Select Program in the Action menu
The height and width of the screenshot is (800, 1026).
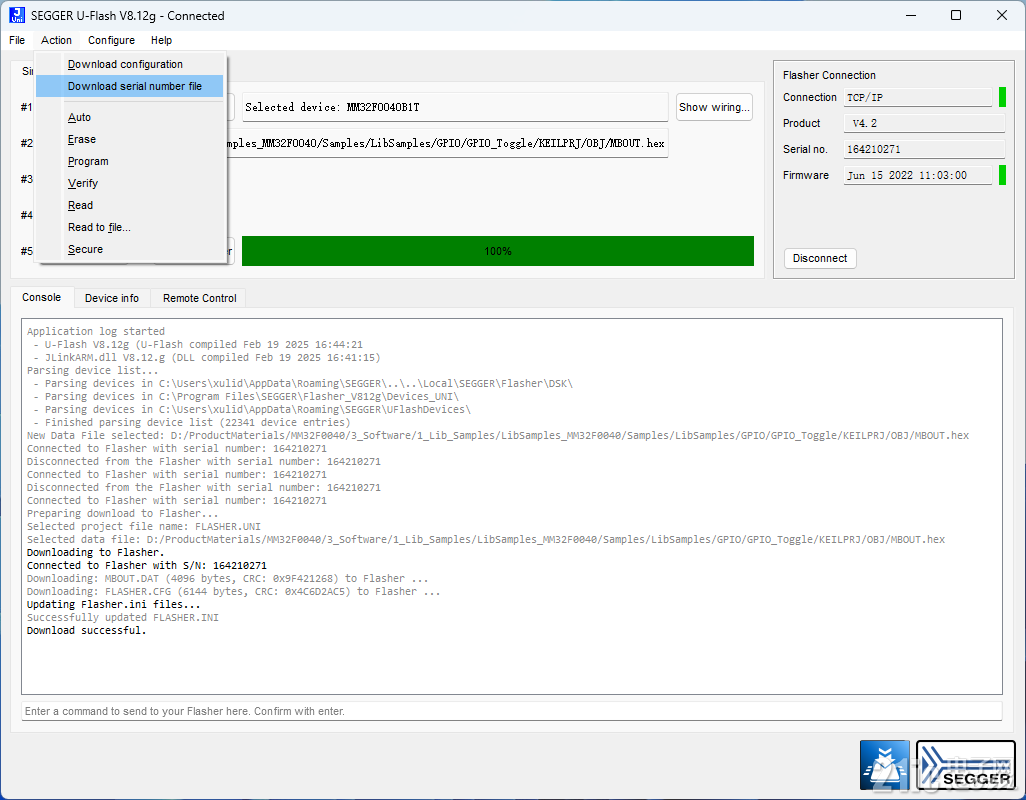pos(130,161)
